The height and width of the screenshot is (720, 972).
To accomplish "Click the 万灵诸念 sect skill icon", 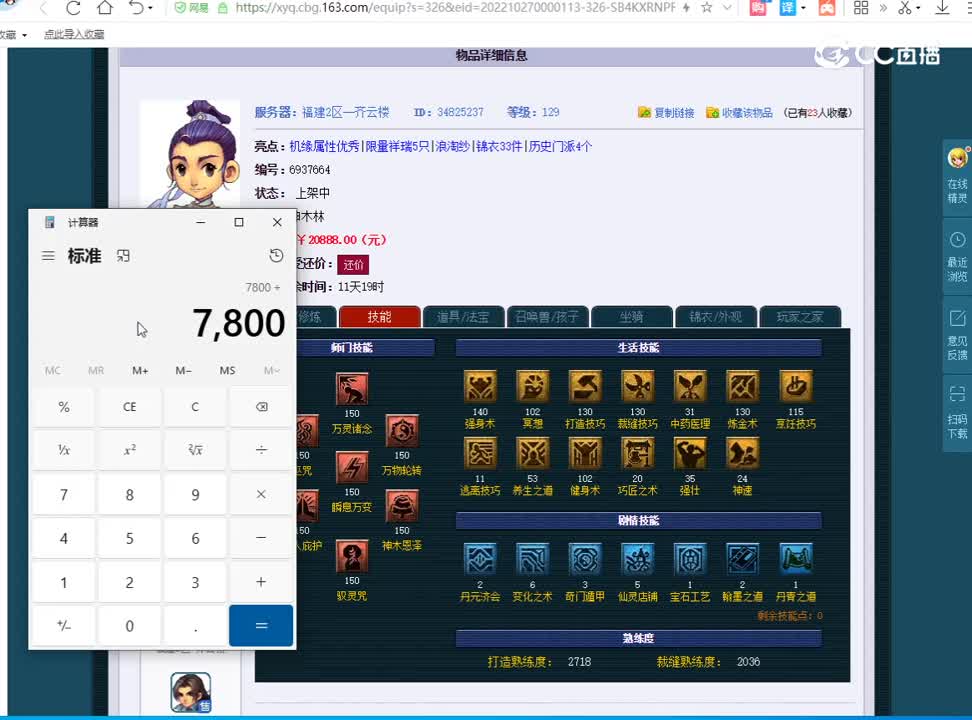I will click(x=352, y=389).
